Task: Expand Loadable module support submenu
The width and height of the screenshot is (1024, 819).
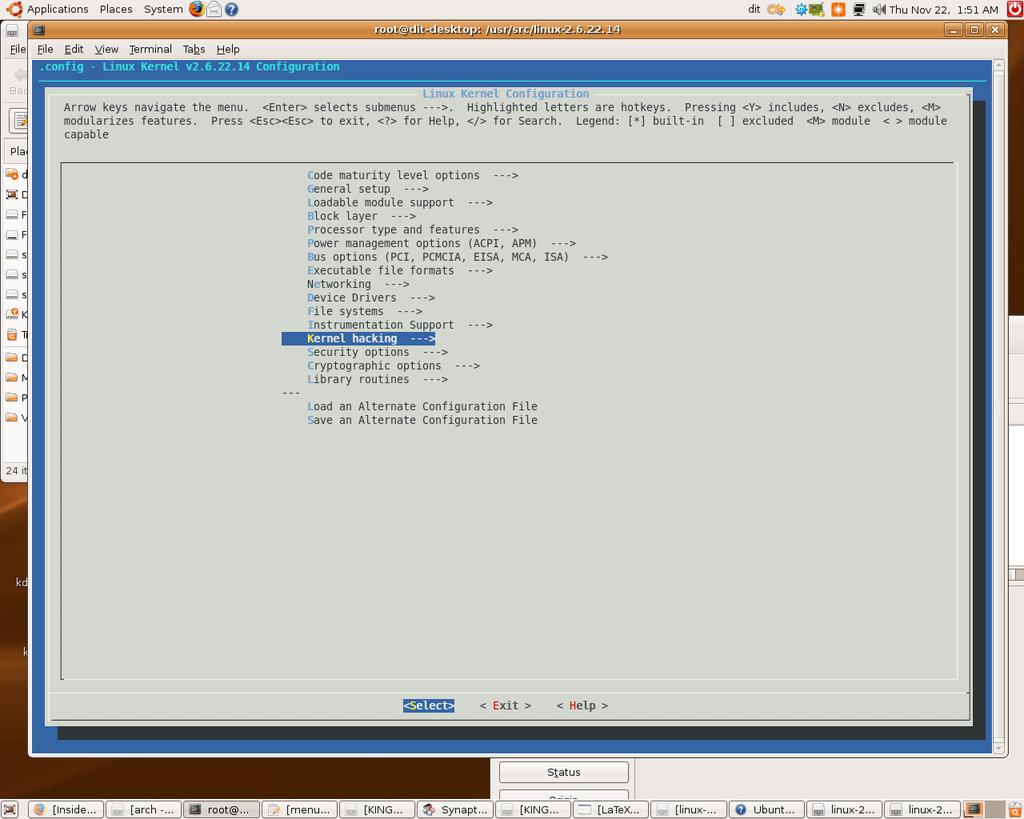Action: click(400, 202)
